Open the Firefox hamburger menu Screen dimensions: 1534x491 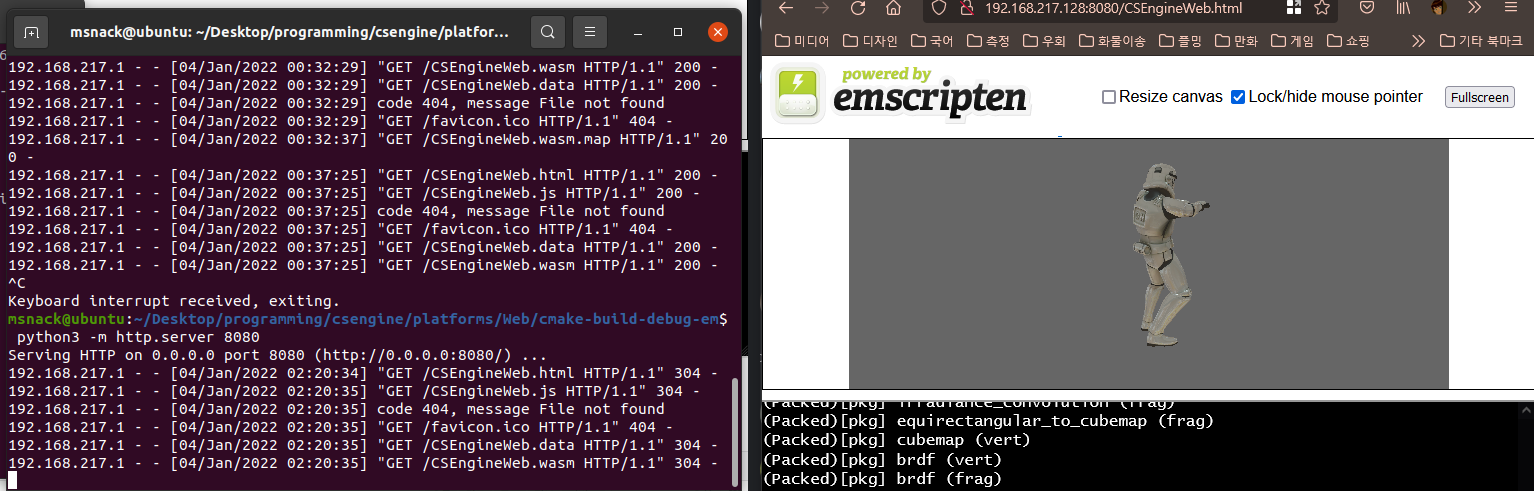[1510, 8]
